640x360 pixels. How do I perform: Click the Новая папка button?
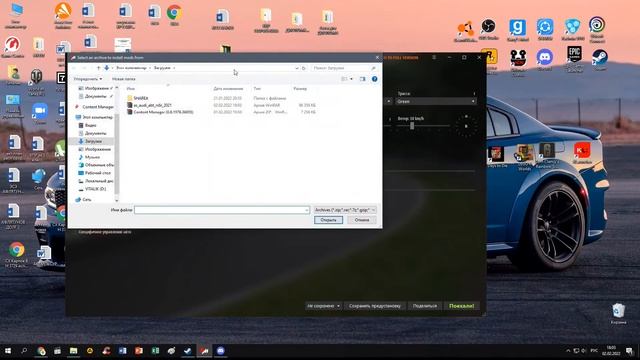124,79
